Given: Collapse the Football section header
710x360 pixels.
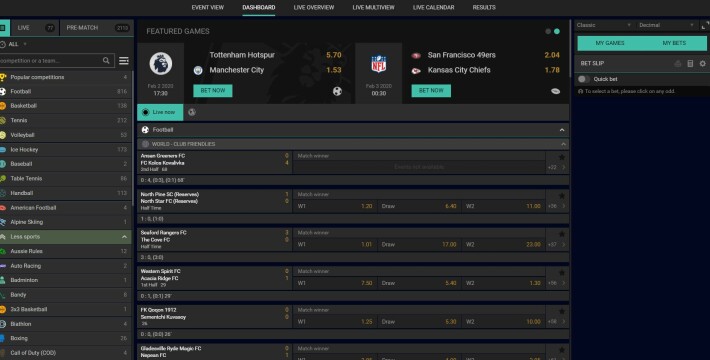Looking at the screenshot, I should click(x=353, y=130).
